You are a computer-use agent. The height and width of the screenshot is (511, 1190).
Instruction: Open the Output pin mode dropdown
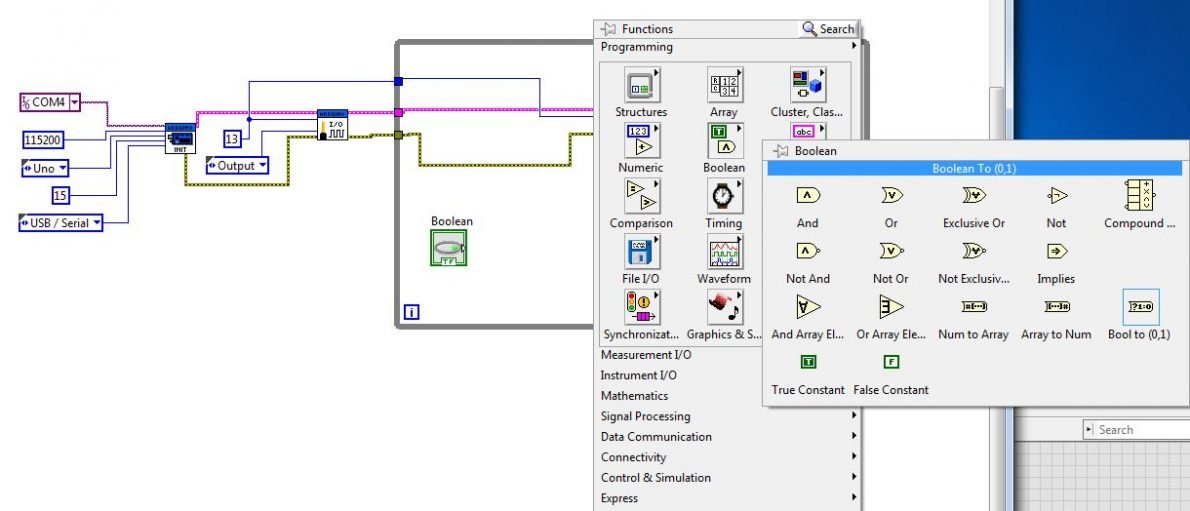(263, 165)
